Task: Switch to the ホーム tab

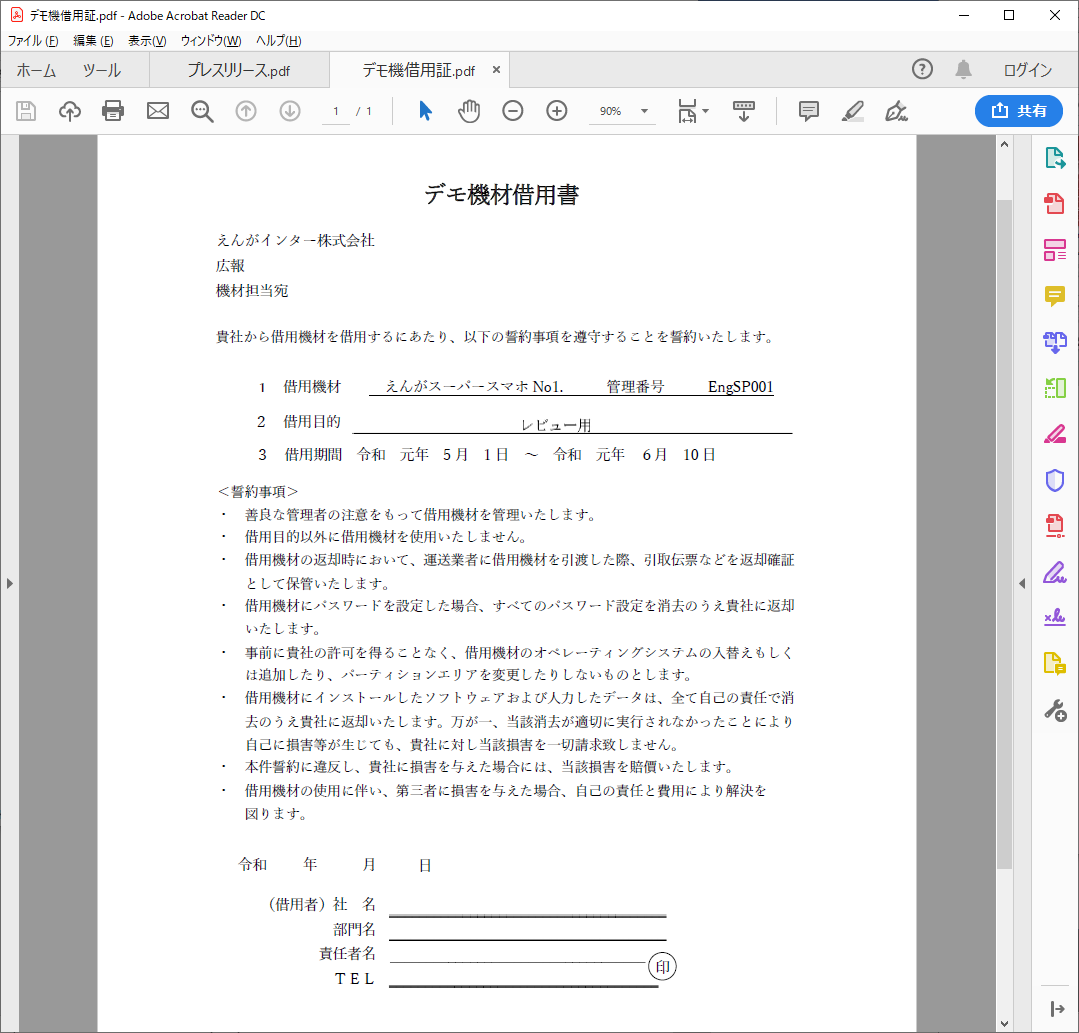Action: (36, 70)
